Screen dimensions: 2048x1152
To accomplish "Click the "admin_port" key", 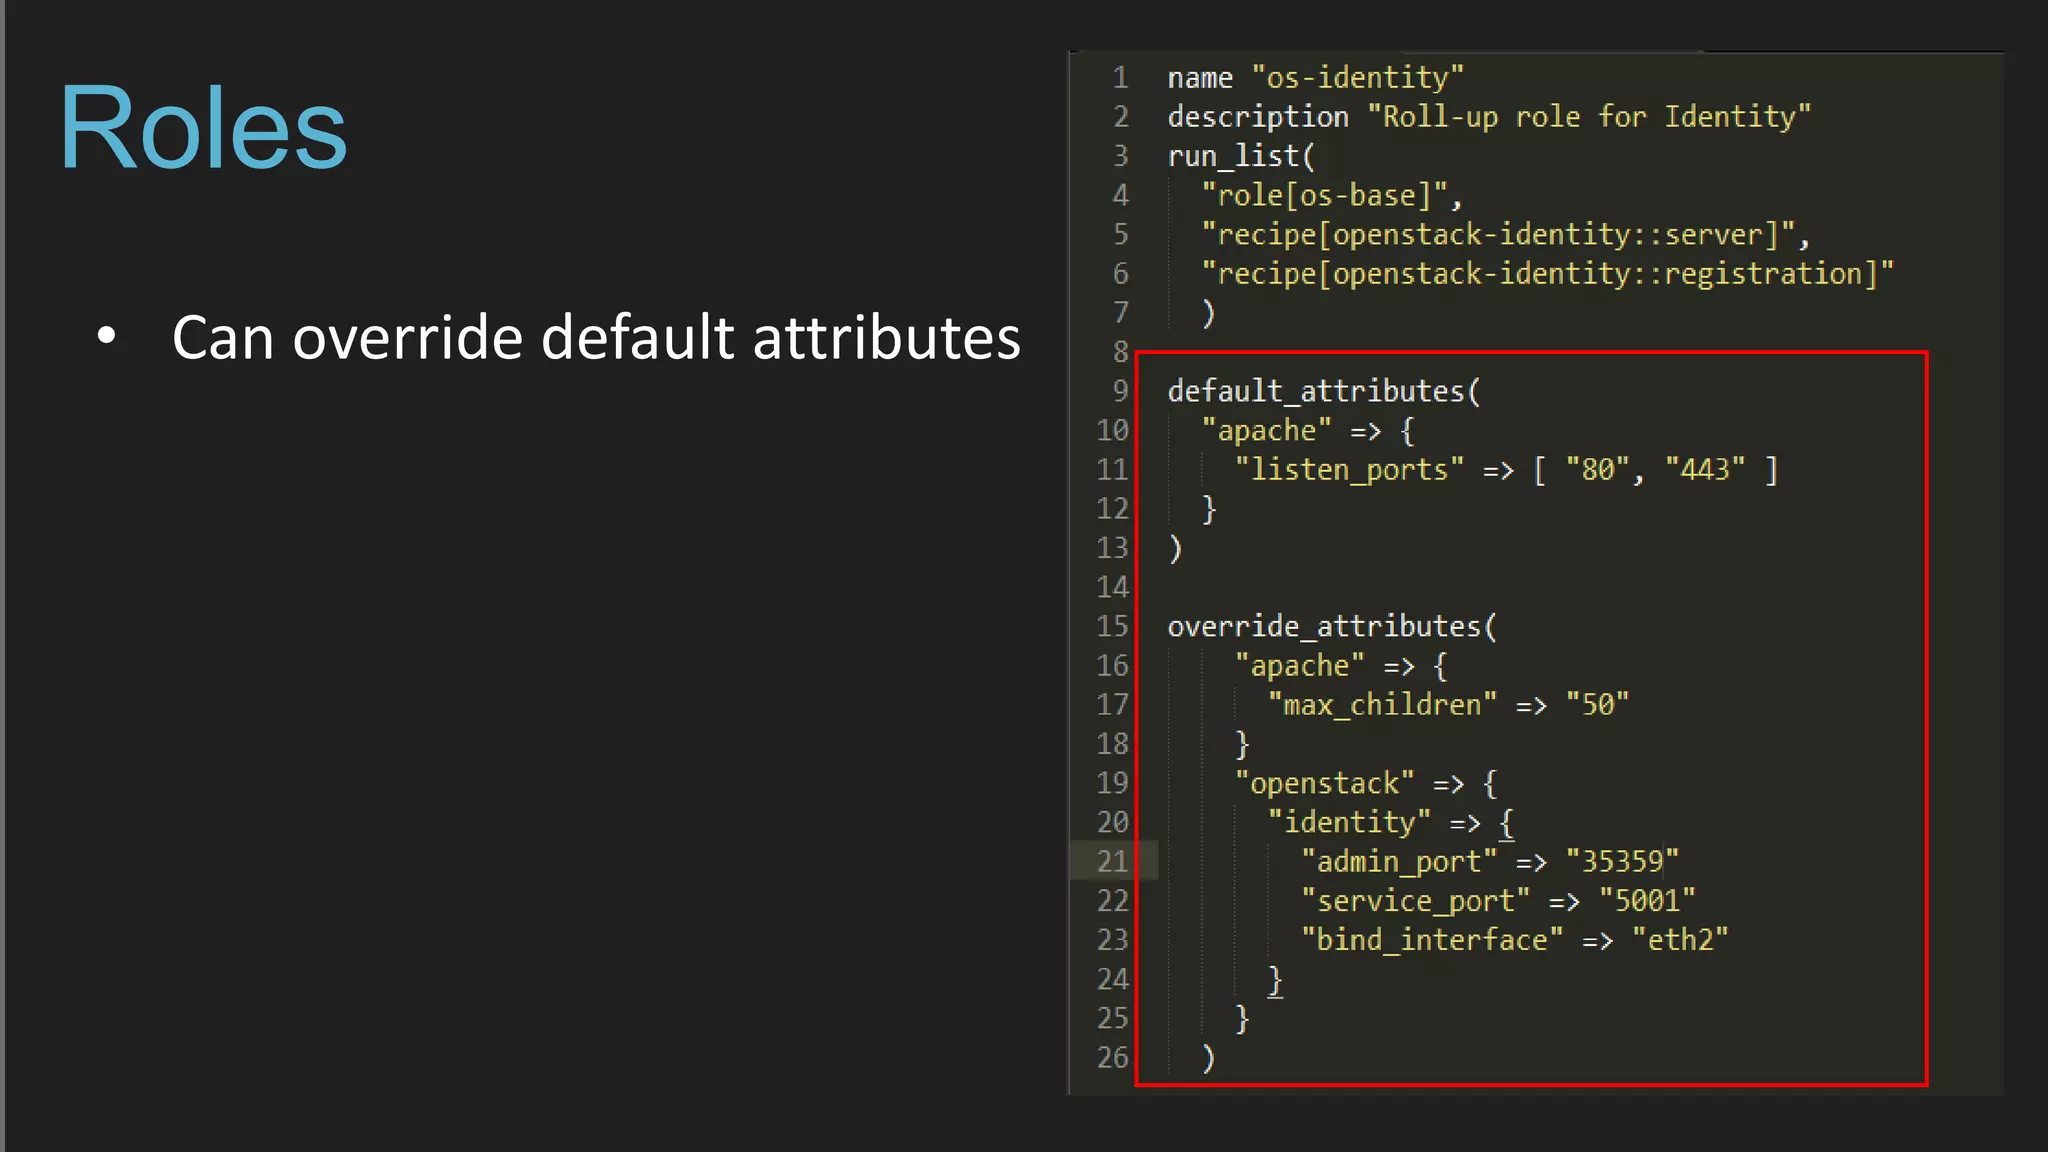I will [x=1399, y=861].
